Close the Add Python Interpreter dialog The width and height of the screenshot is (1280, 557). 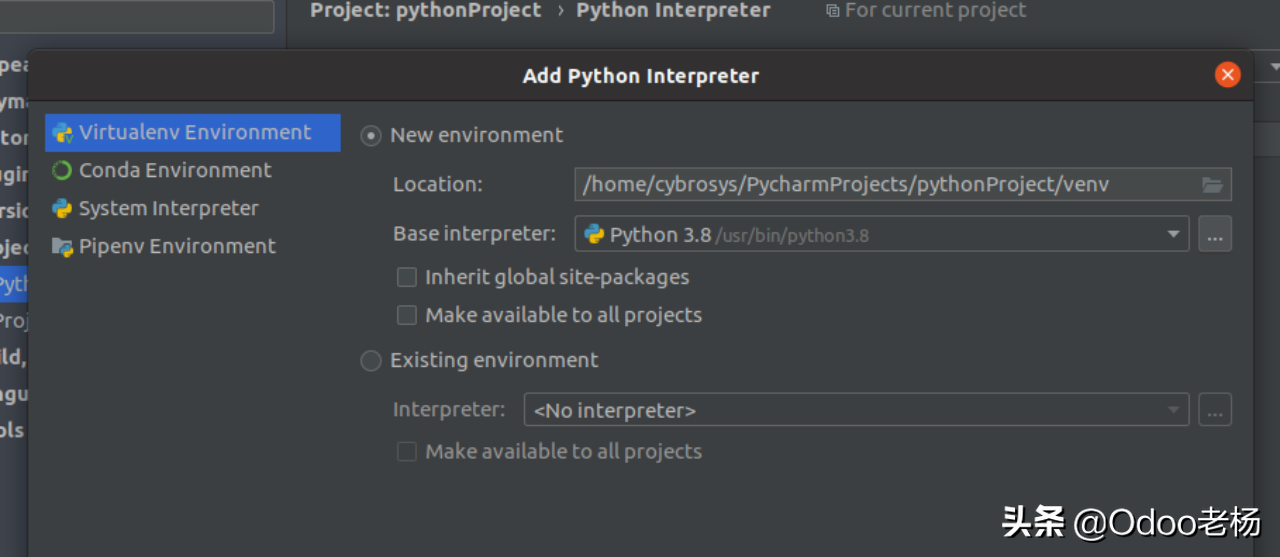tap(1227, 75)
